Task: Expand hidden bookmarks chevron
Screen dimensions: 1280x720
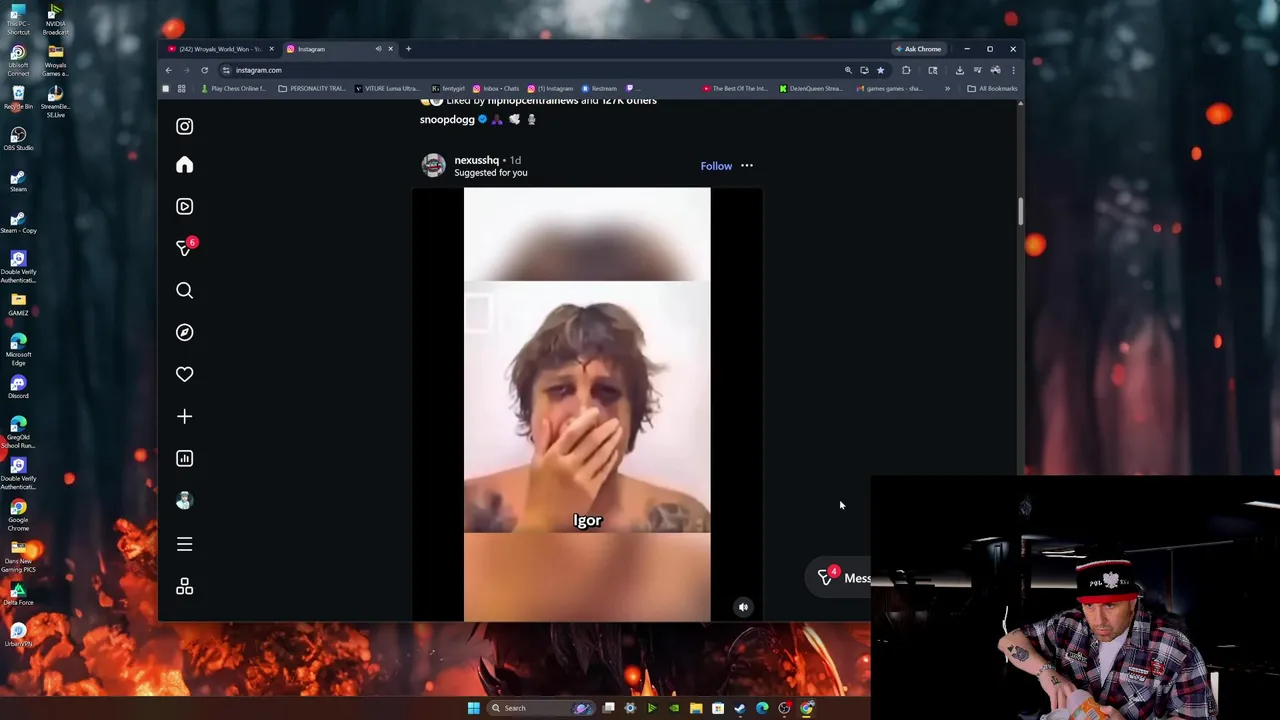Action: coord(947,89)
